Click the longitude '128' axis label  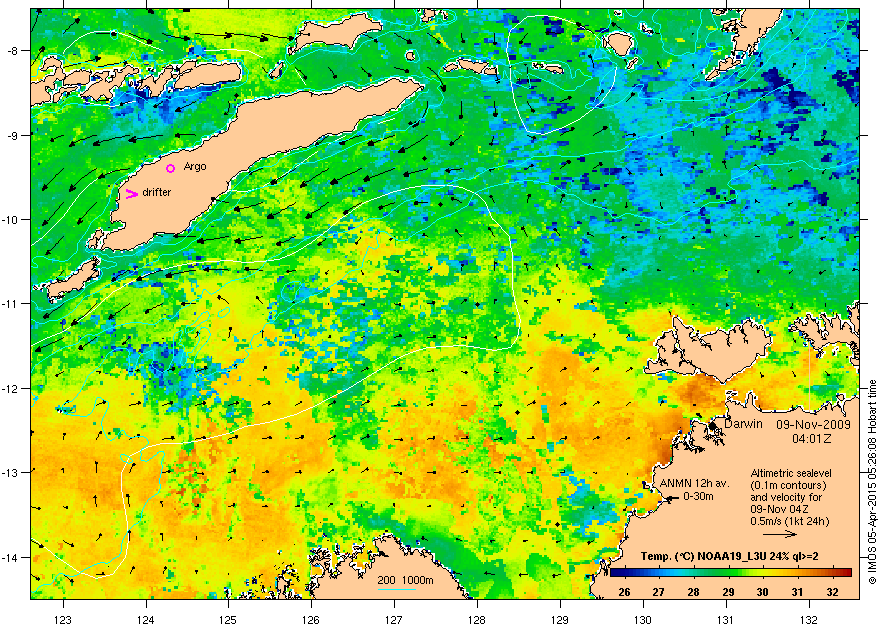(477, 620)
